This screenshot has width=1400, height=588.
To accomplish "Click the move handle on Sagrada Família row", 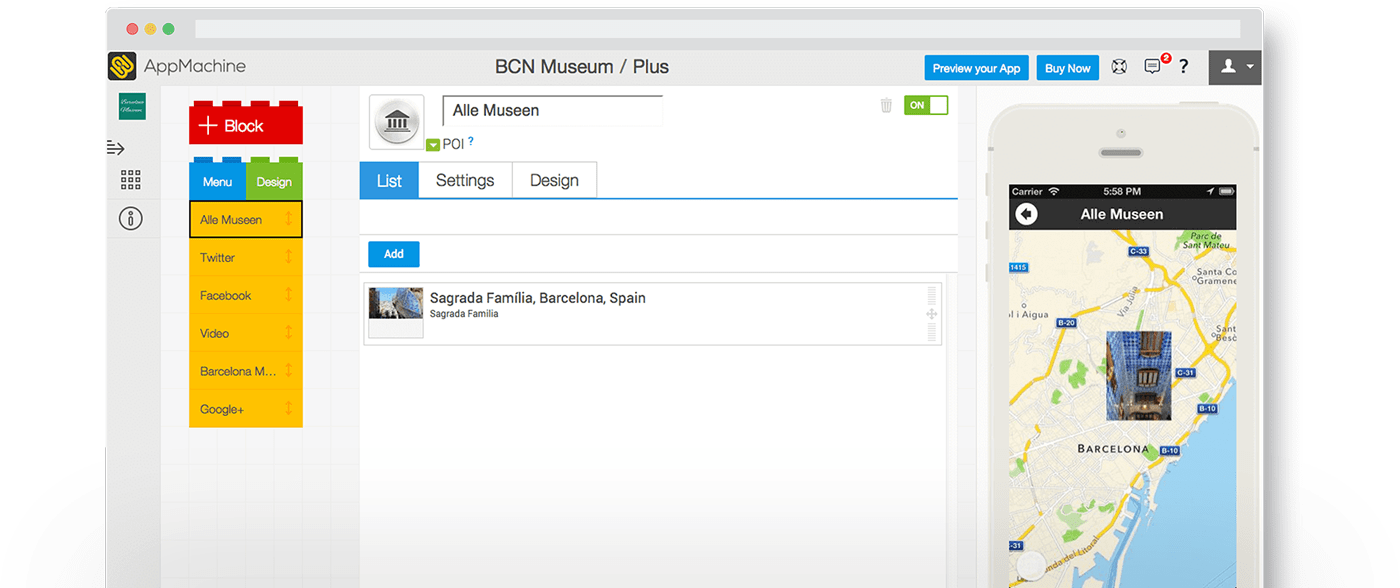I will coord(932,314).
